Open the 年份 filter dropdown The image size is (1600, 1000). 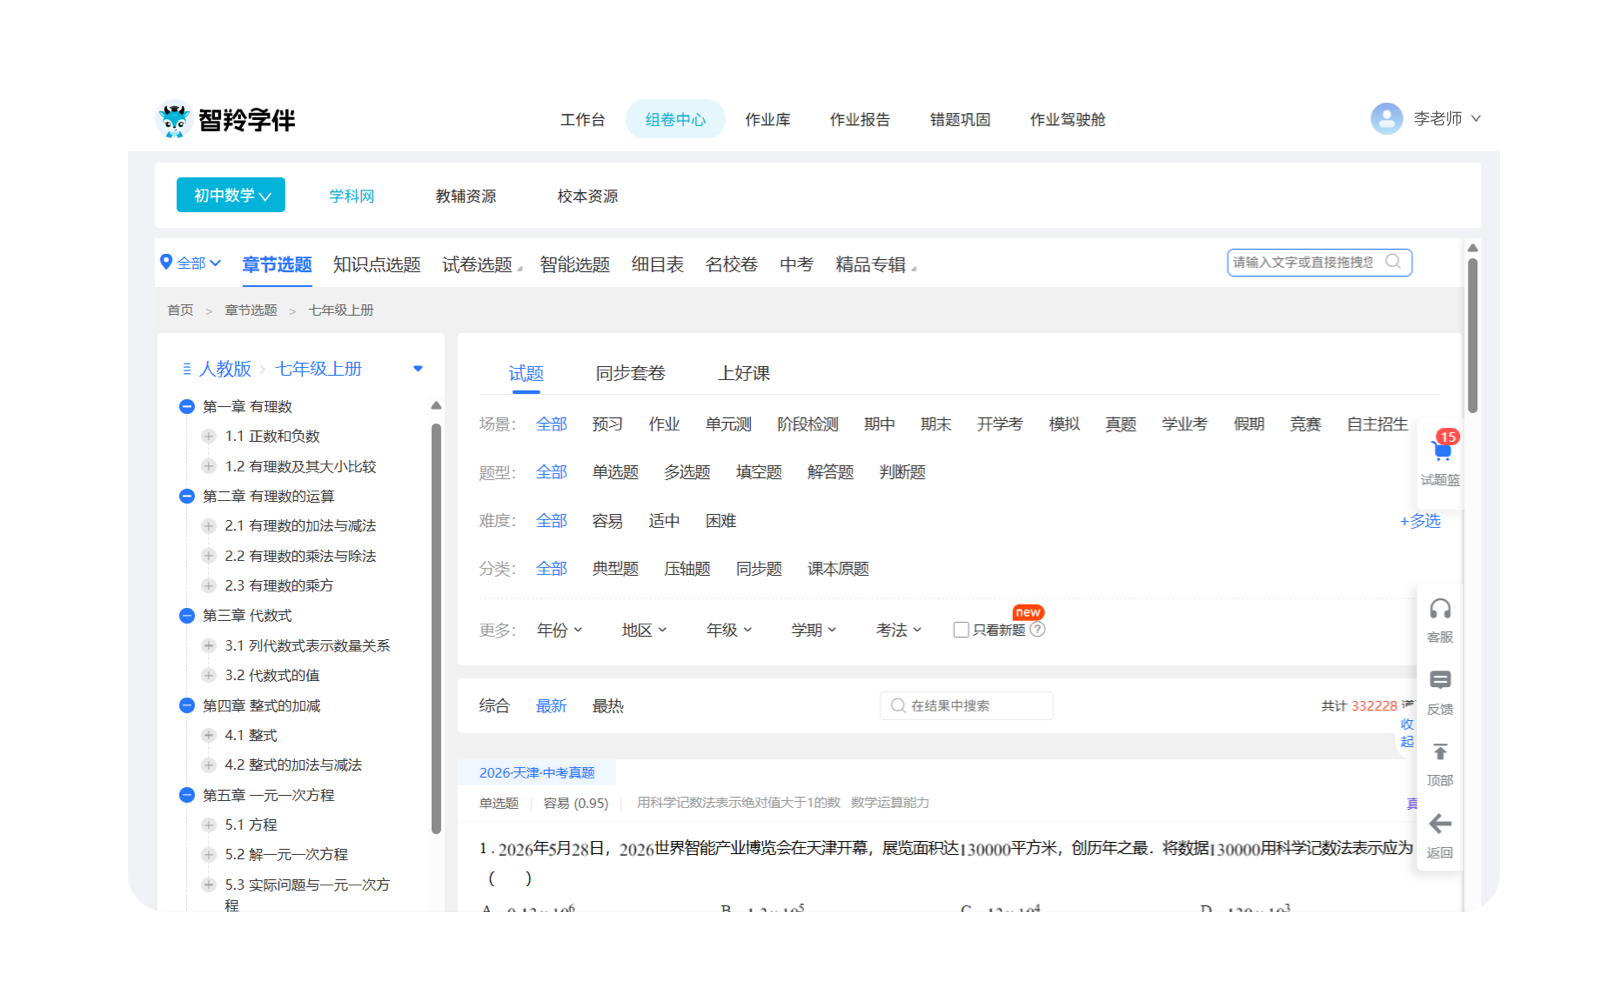[559, 630]
